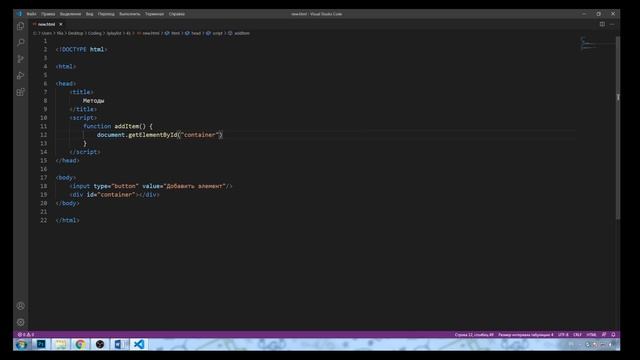Click the VS Code logo in title bar

coord(19,14)
